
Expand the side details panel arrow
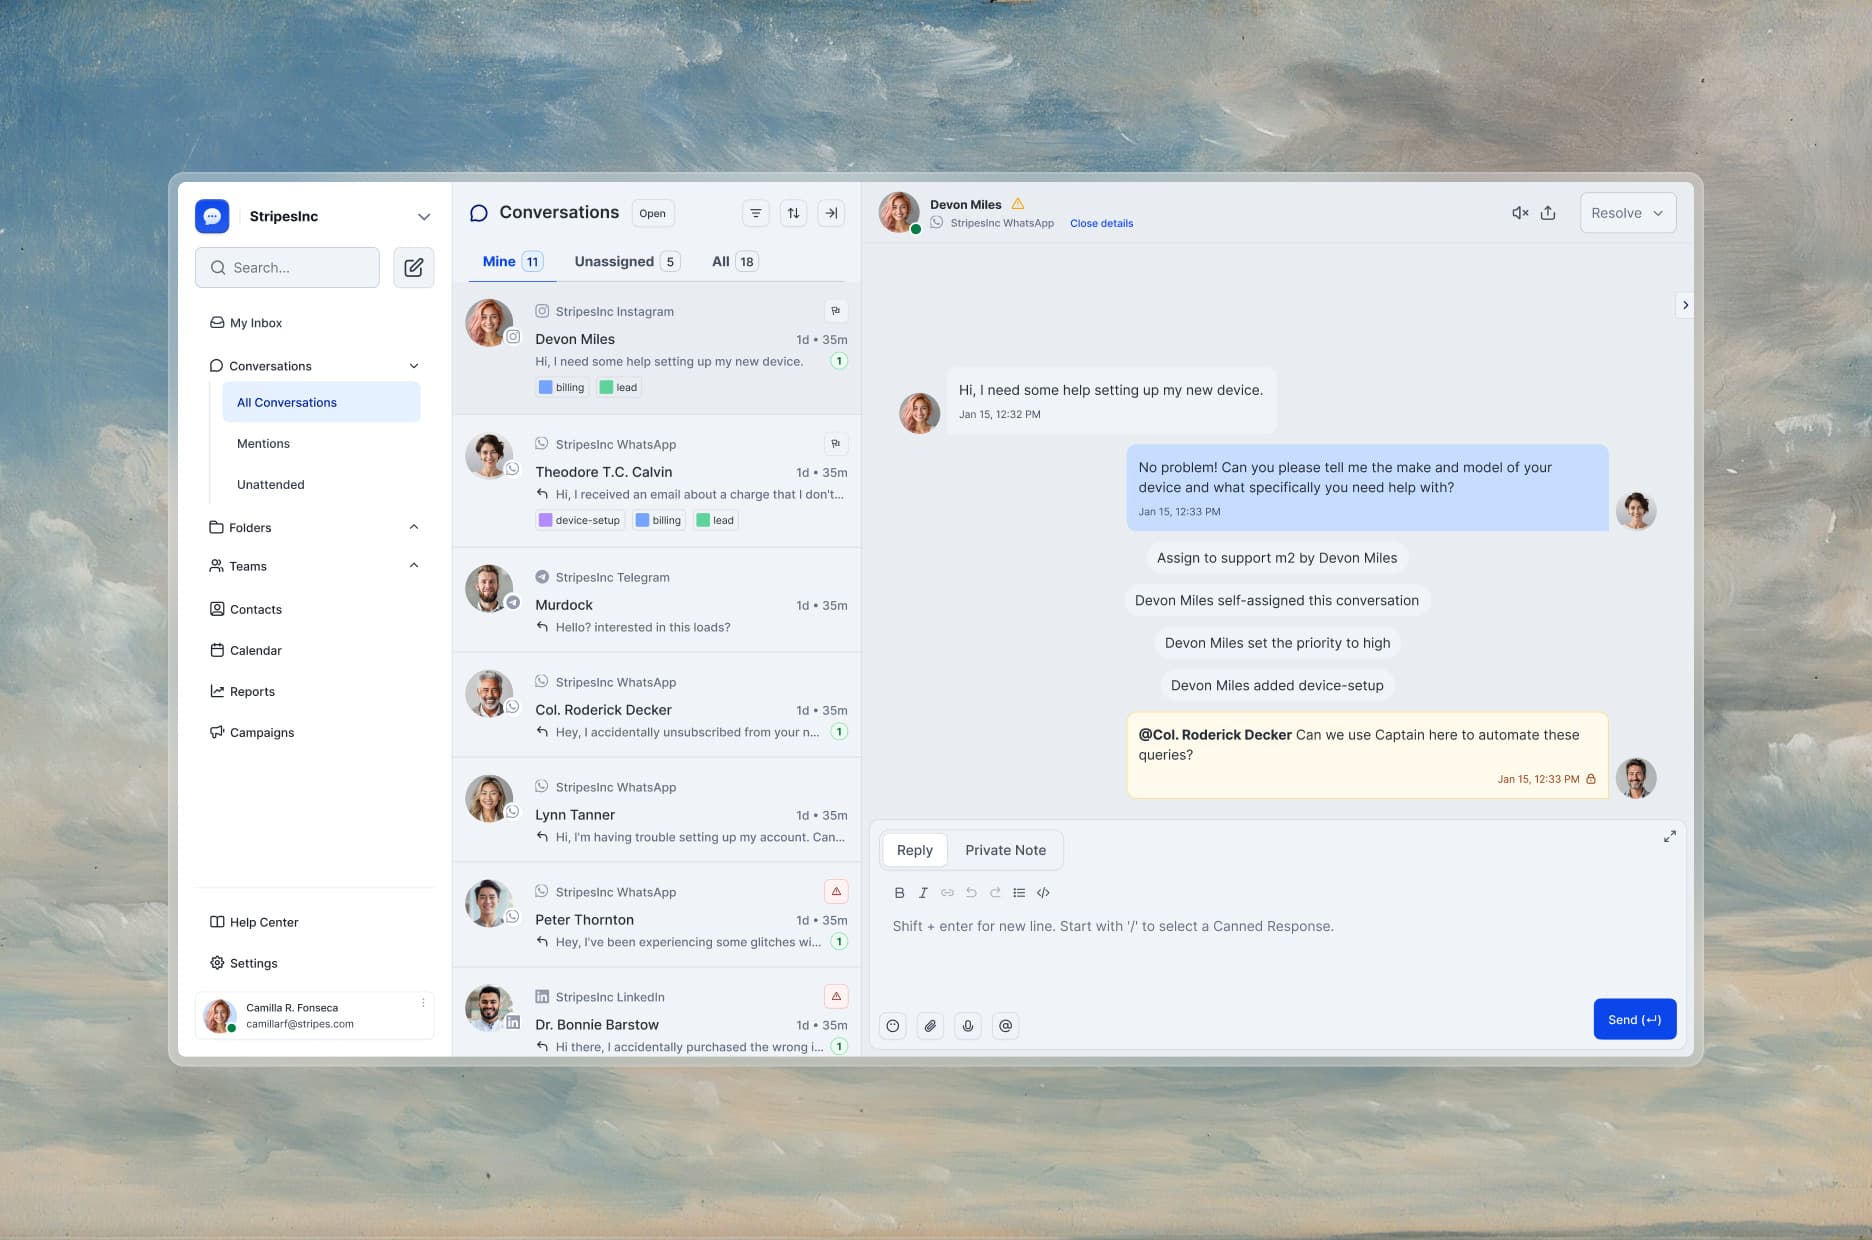coord(1685,305)
